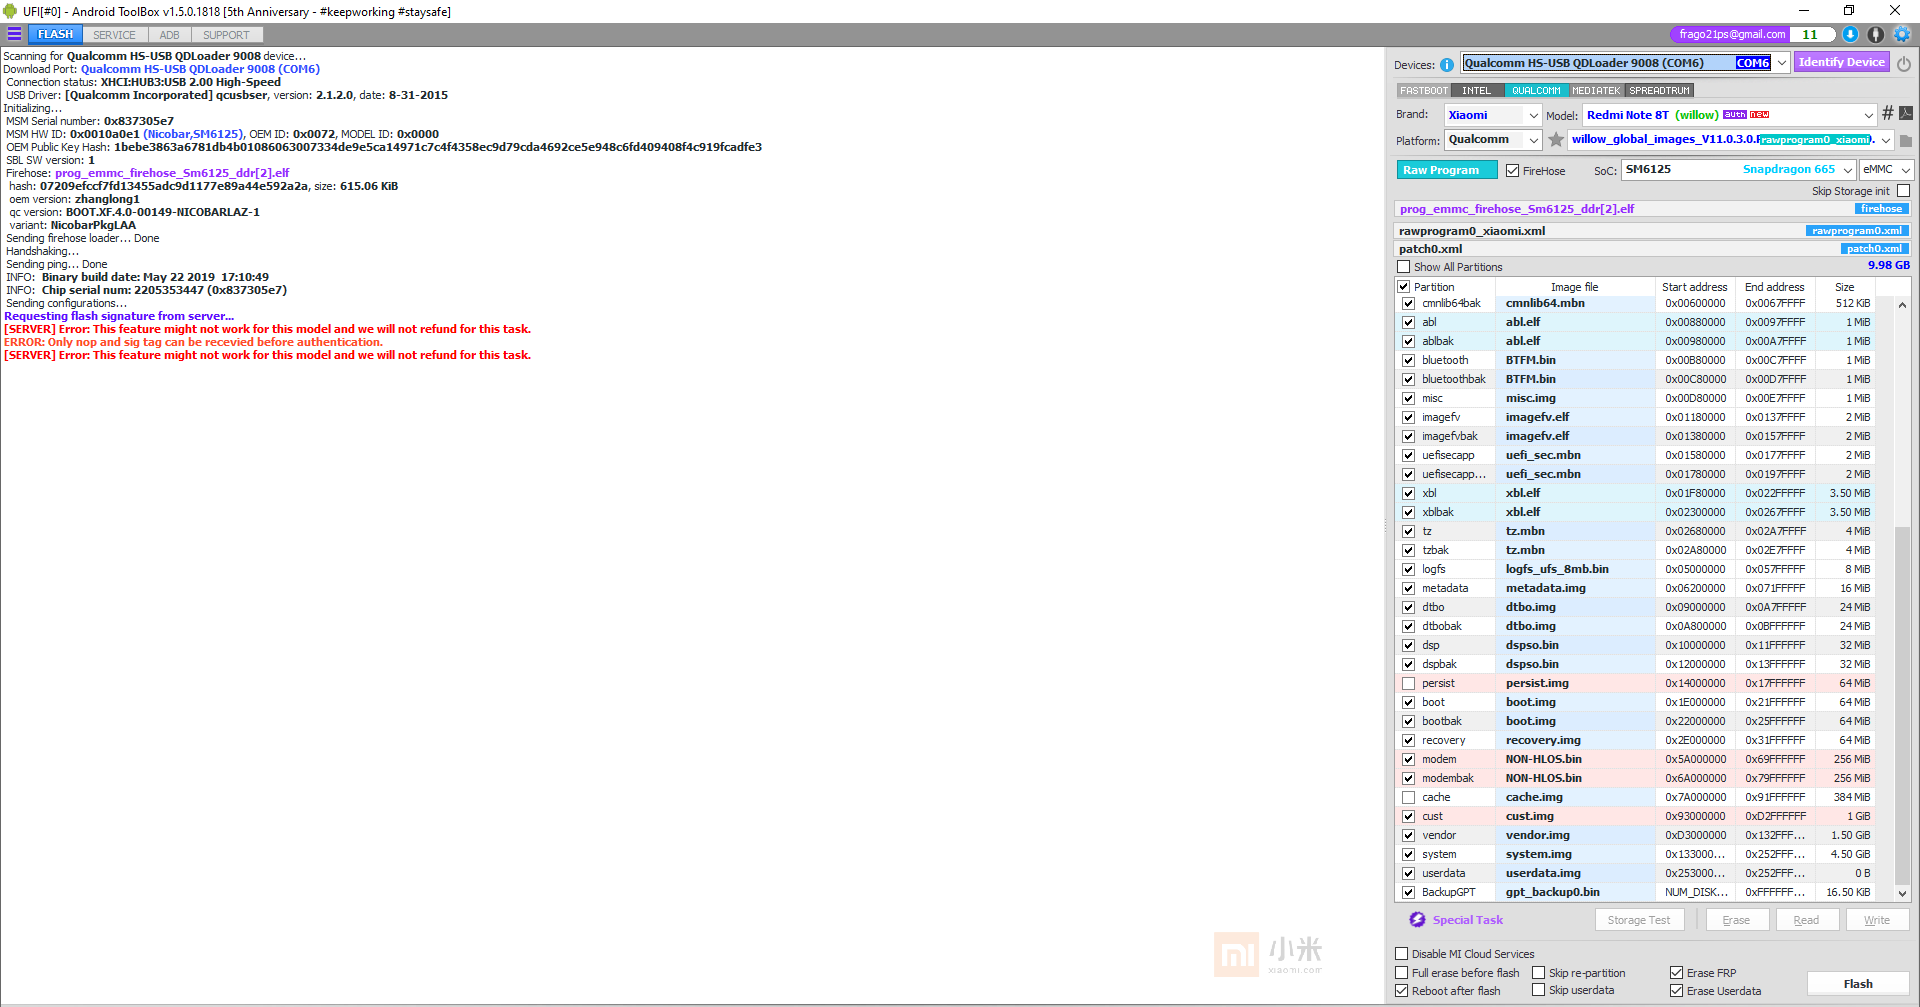
Task: Open the hamburger menu icon
Action: [x=14, y=34]
